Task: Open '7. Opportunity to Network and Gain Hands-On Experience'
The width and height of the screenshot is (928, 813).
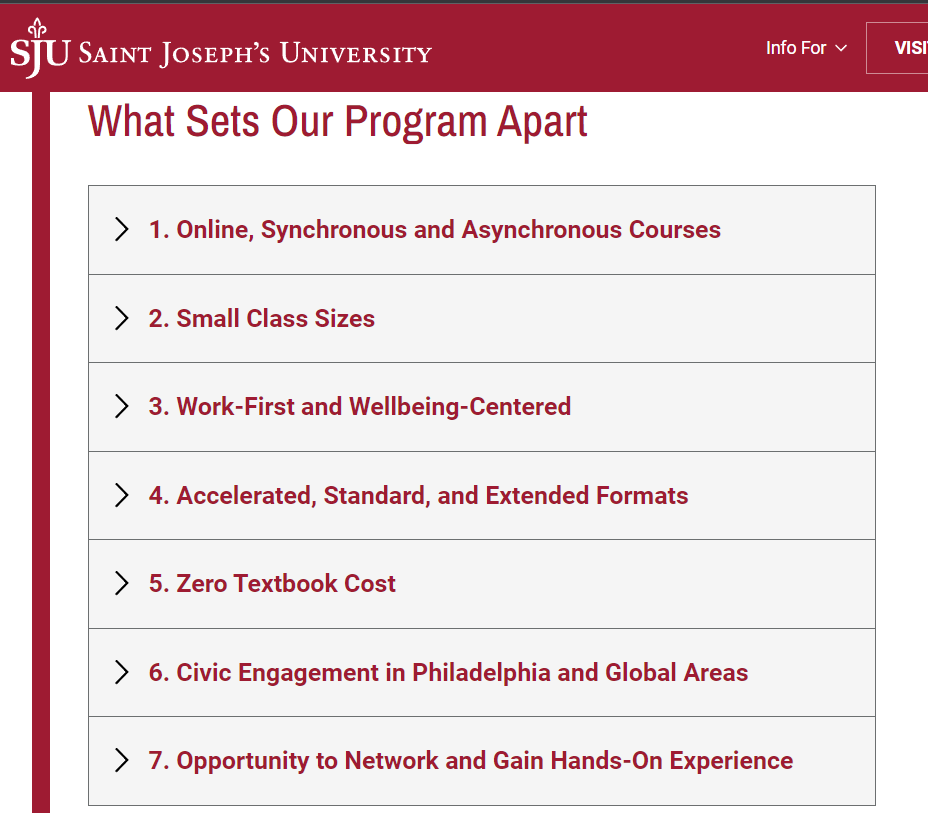Action: click(482, 761)
